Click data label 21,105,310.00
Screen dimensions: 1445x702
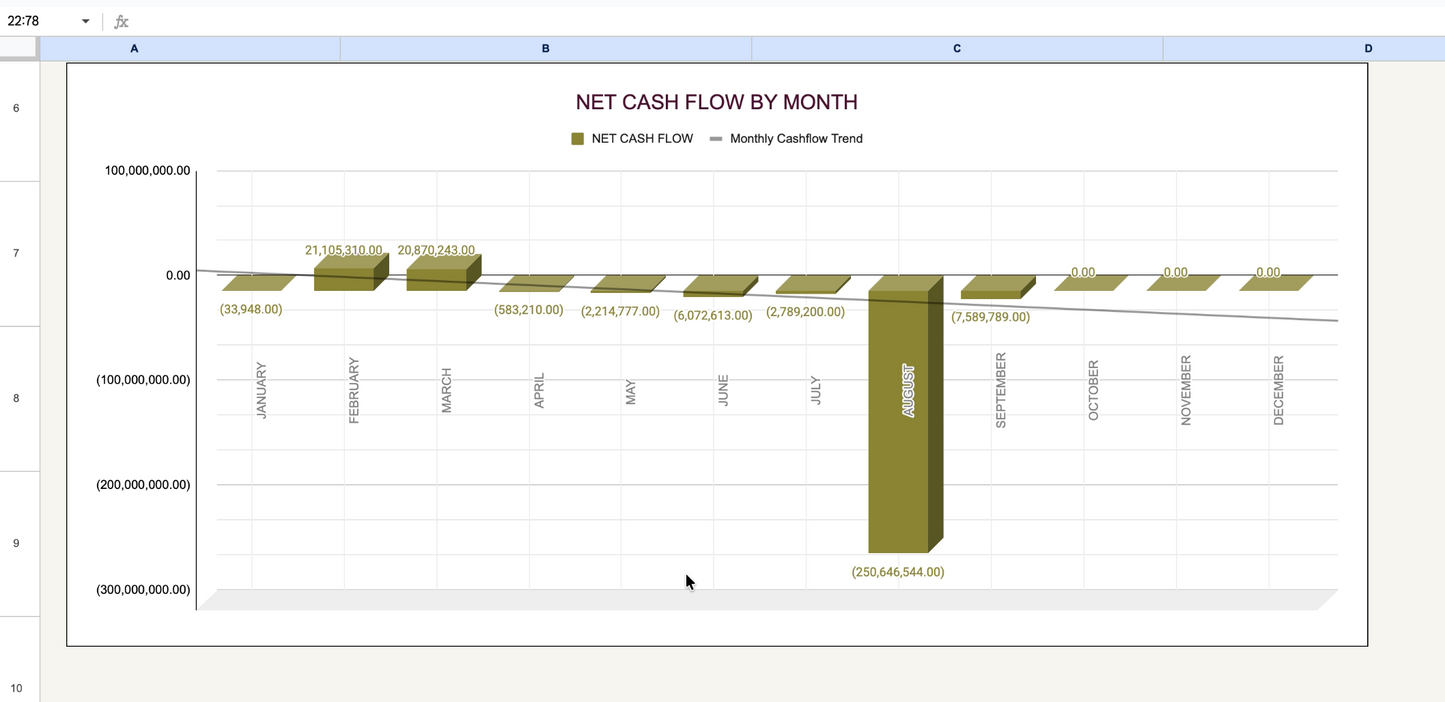344,250
